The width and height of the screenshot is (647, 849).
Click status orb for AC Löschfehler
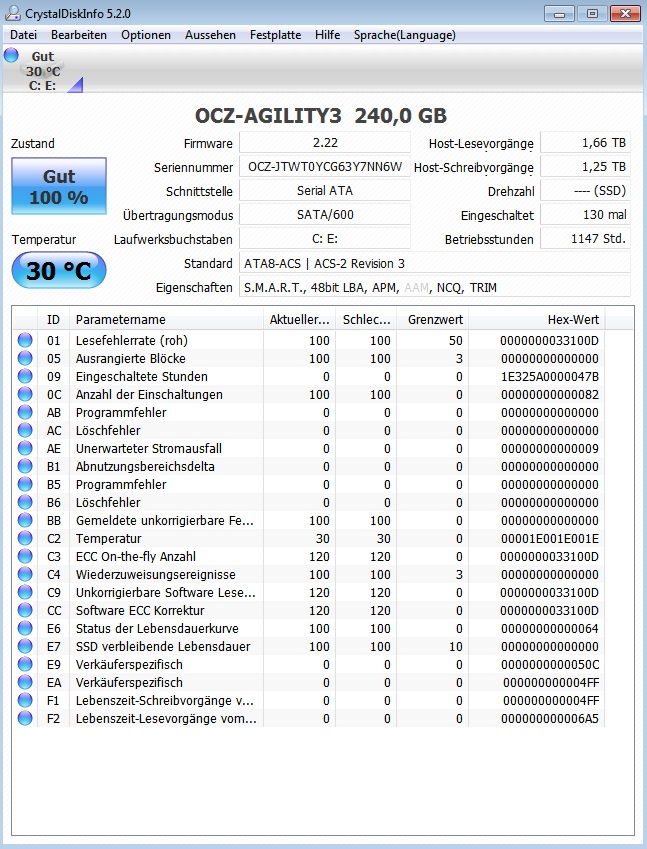(x=25, y=430)
